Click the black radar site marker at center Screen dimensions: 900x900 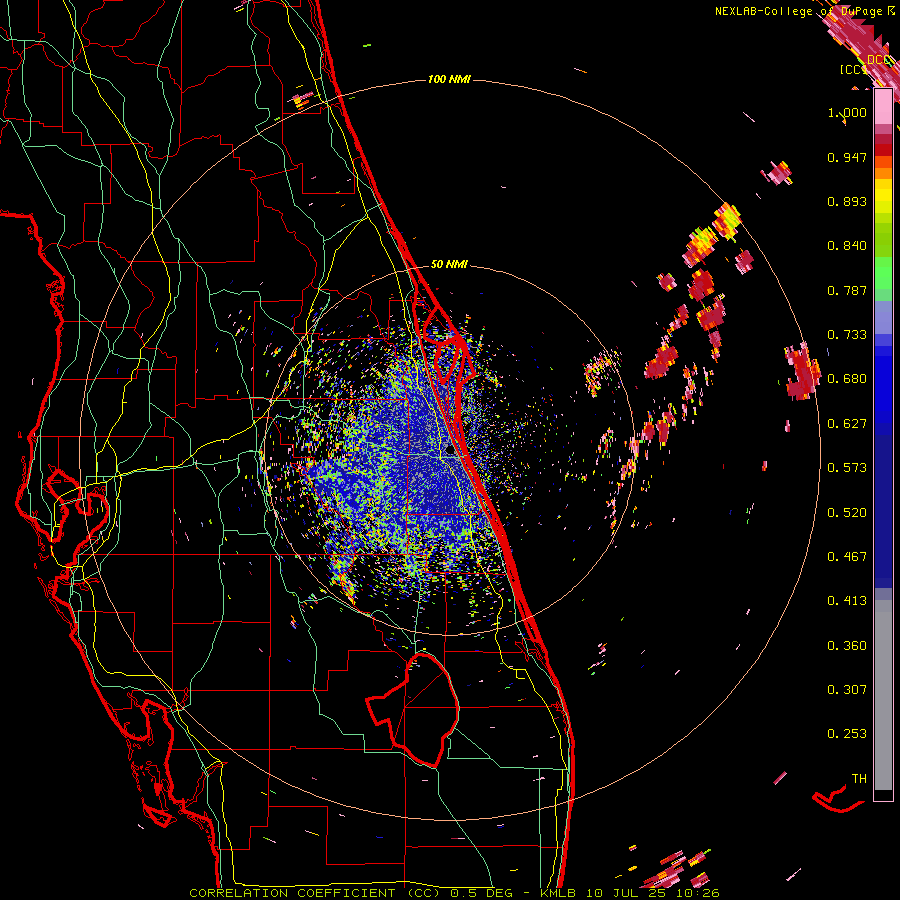tap(450, 450)
